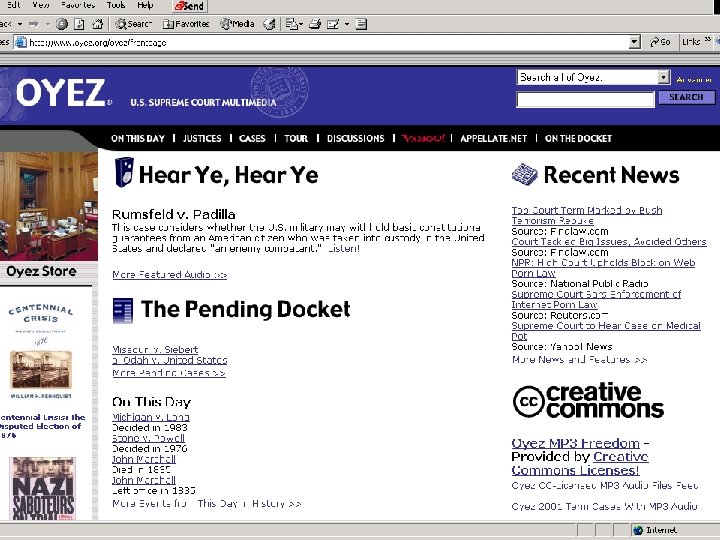The height and width of the screenshot is (540, 720).
Task: Click the address bar URL field
Action: tap(326, 43)
